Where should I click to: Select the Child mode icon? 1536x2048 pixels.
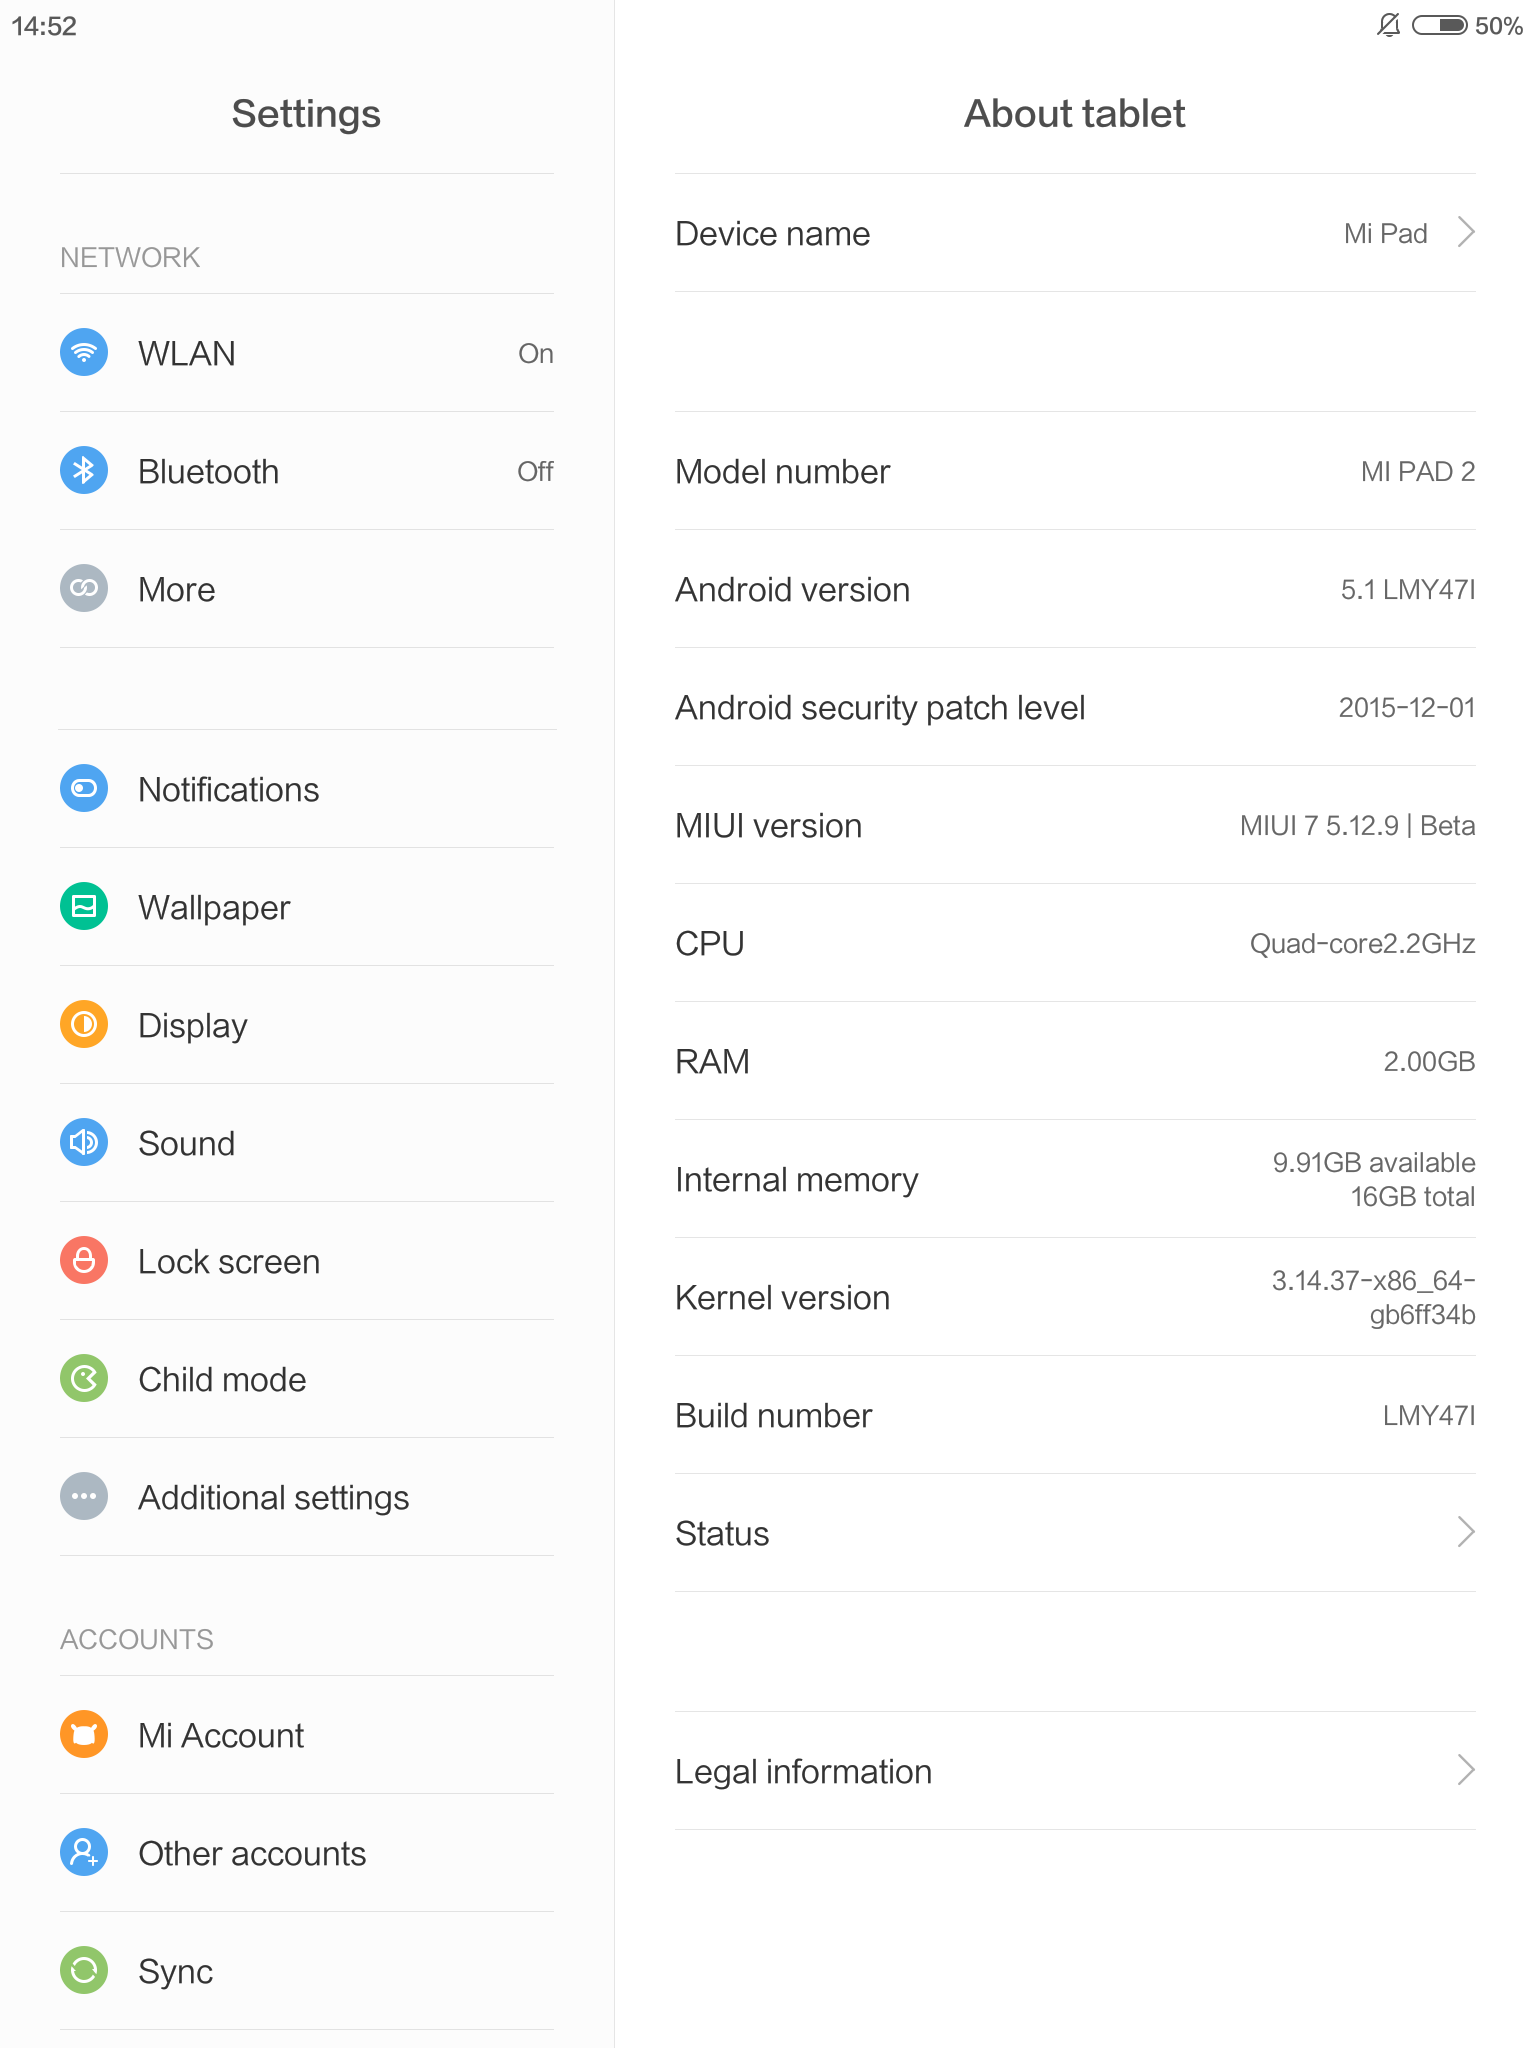(x=84, y=1379)
